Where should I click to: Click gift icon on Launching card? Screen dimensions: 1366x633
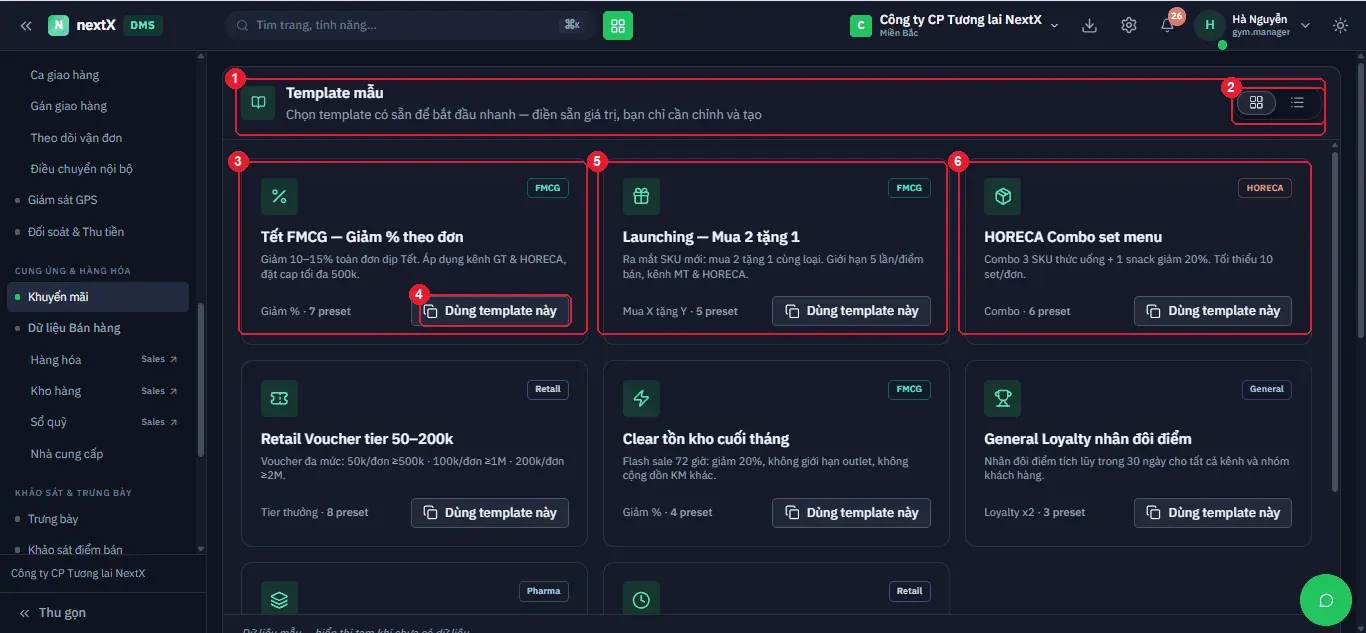click(x=641, y=197)
